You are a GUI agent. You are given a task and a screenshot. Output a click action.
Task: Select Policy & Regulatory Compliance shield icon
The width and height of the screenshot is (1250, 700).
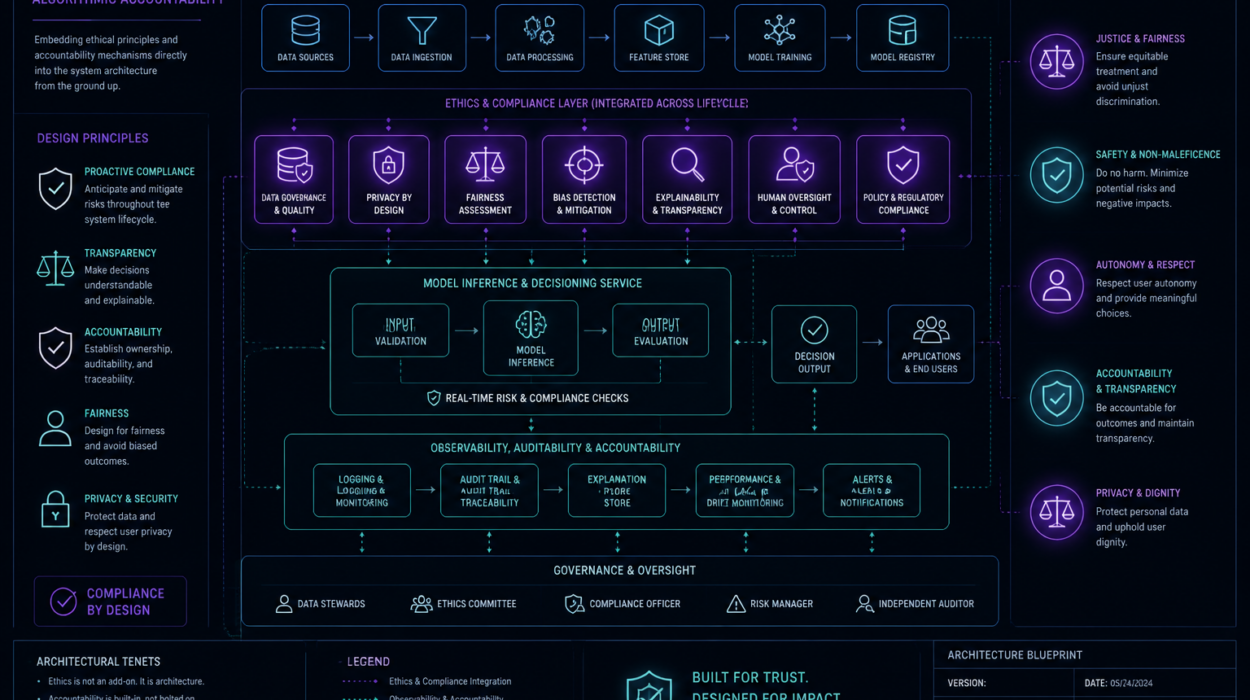click(903, 163)
